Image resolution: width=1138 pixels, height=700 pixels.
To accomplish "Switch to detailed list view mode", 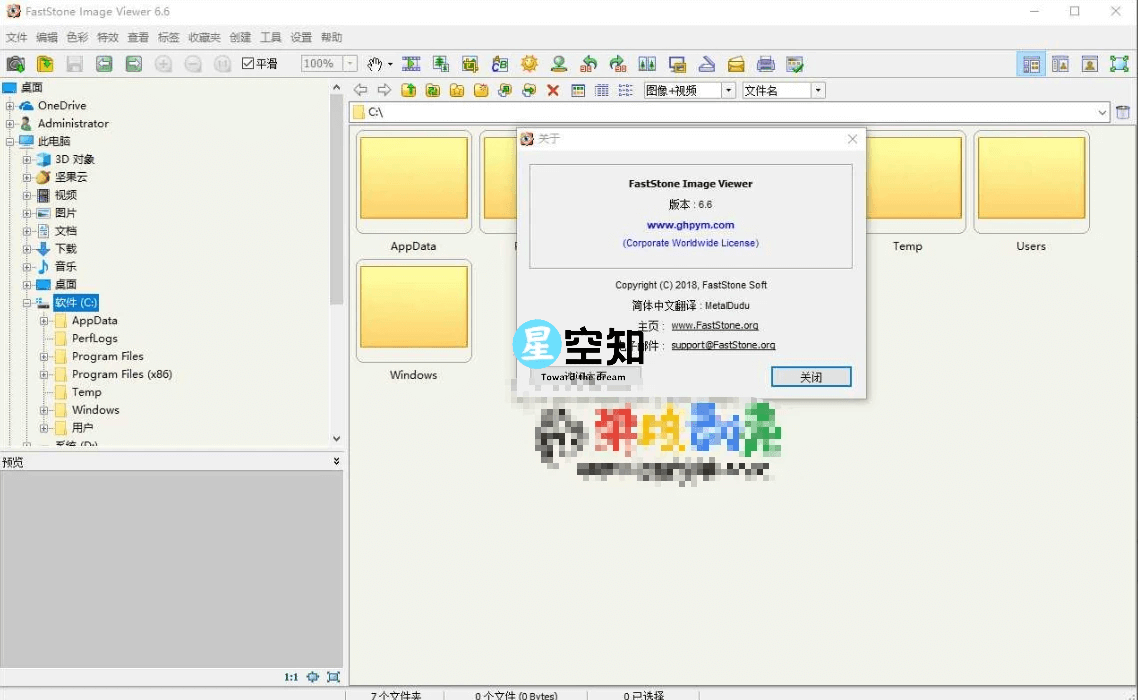I will 601,90.
